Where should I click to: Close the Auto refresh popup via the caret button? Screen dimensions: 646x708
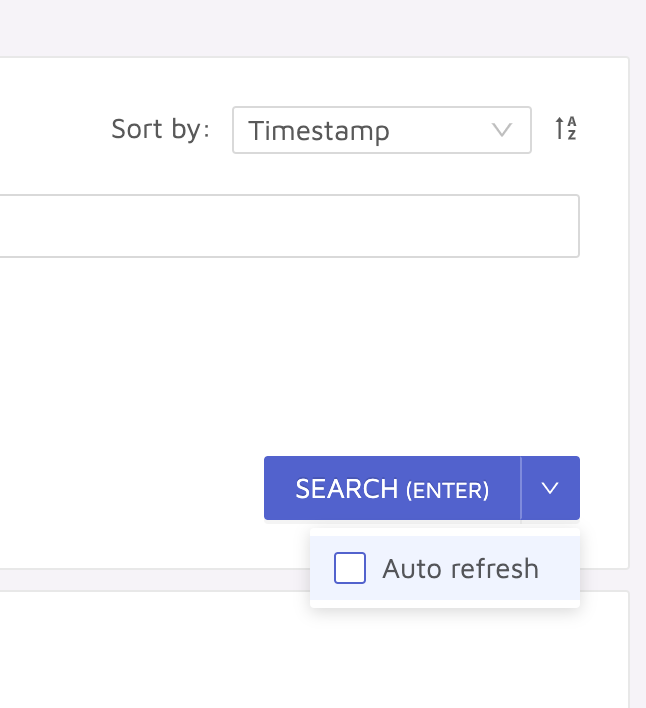550,488
